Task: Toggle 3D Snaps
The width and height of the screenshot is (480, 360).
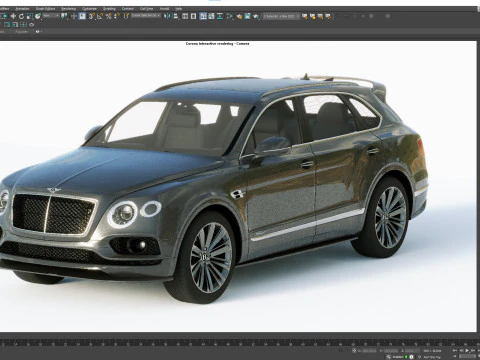Action: [91, 16]
